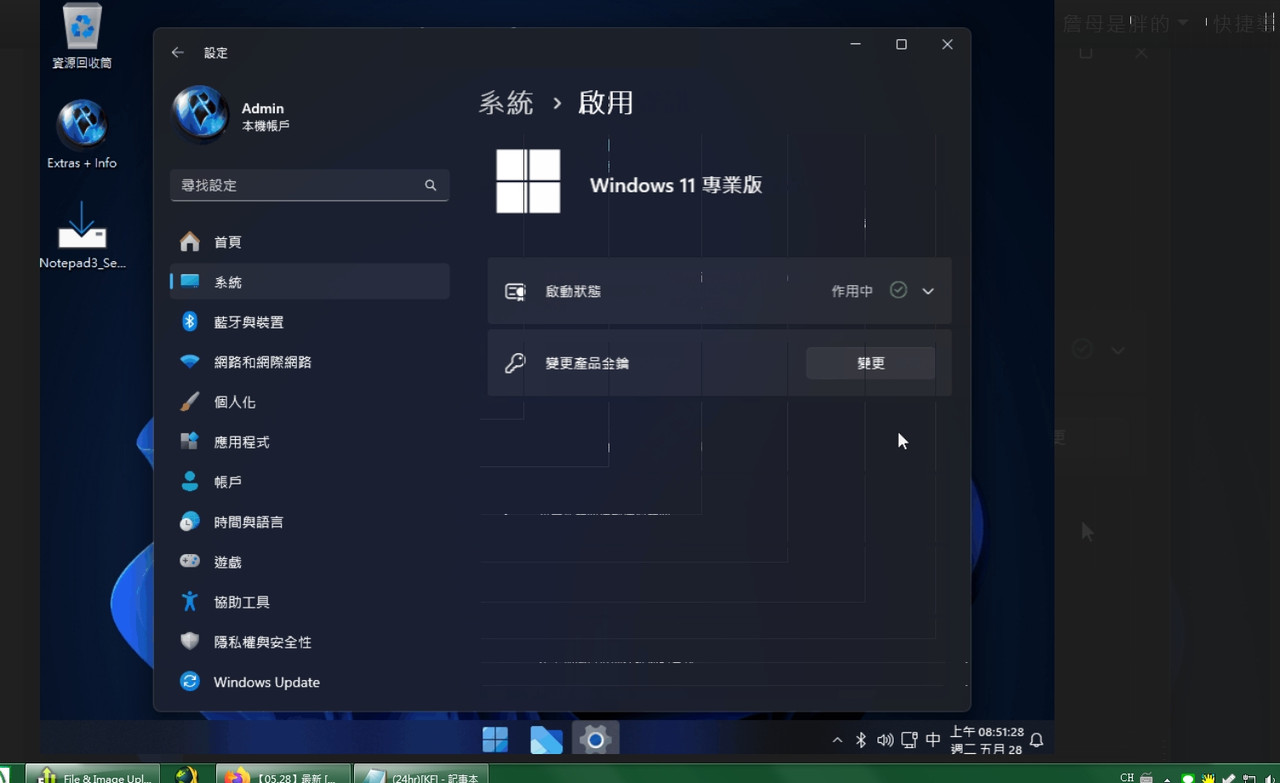This screenshot has height=783, width=1280.
Task: Open Windows Update in sidebar
Action: pyautogui.click(x=309, y=682)
